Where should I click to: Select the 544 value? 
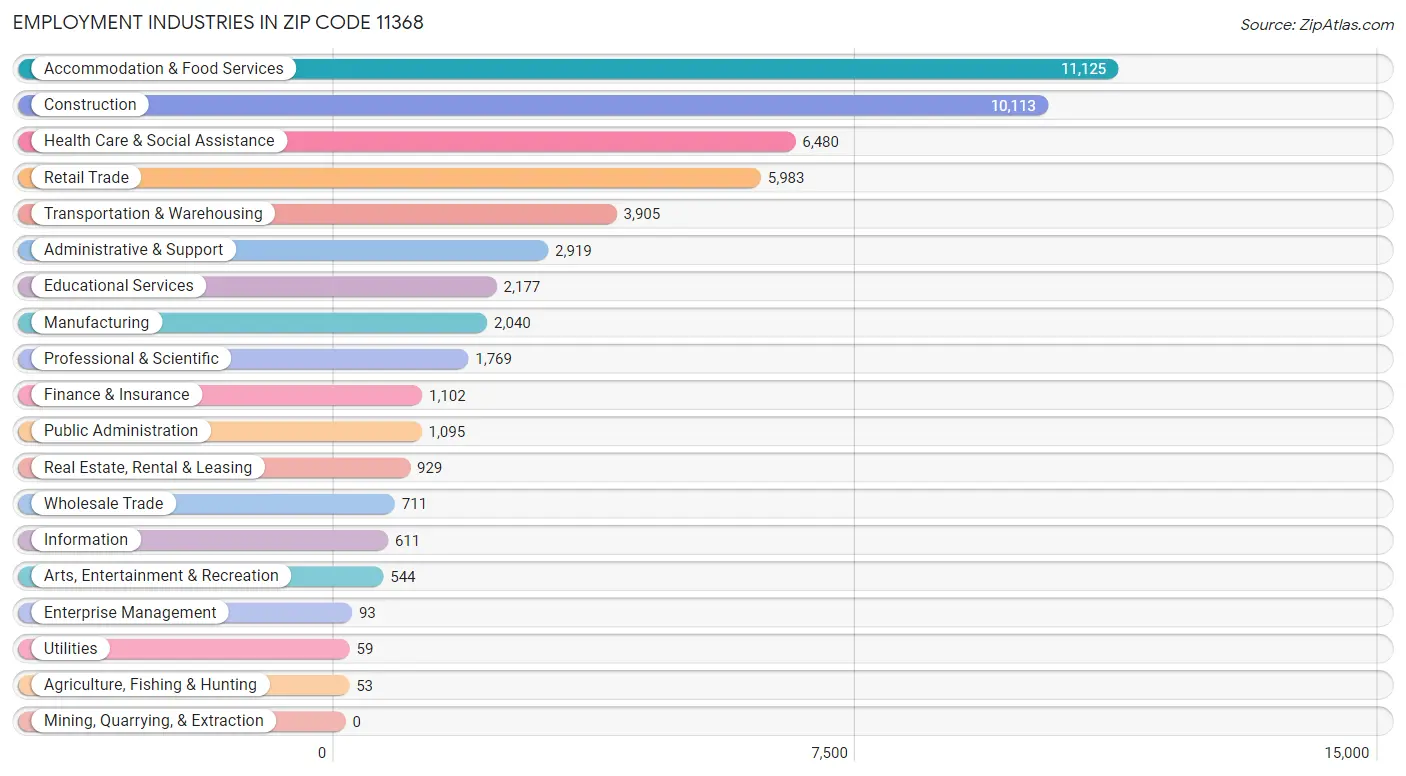pos(403,577)
